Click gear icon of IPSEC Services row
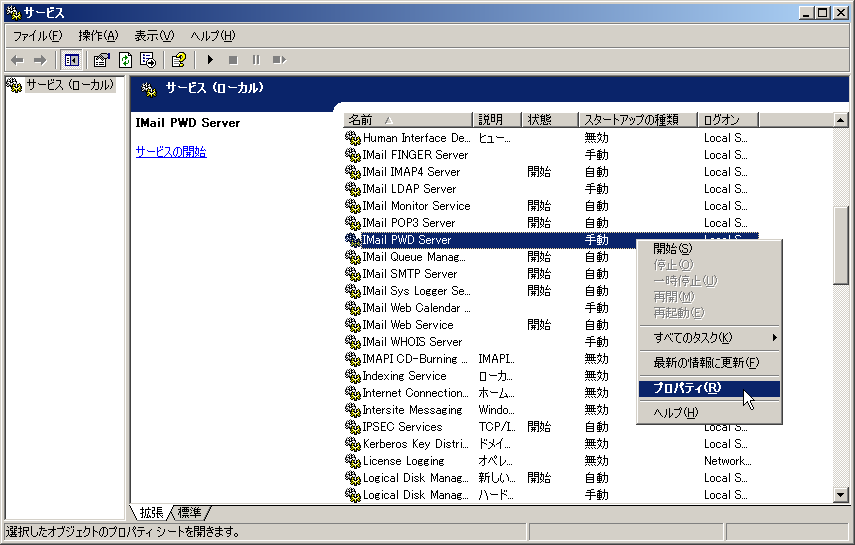Image resolution: width=855 pixels, height=545 pixels. [x=353, y=427]
